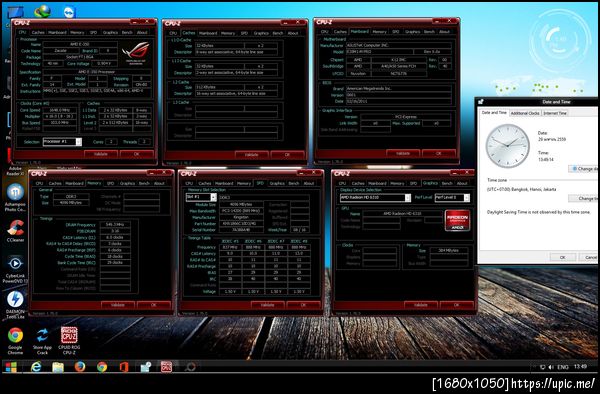The width and height of the screenshot is (600, 394).
Task: Open Store App Crack desktop shortcut
Action: [42, 340]
